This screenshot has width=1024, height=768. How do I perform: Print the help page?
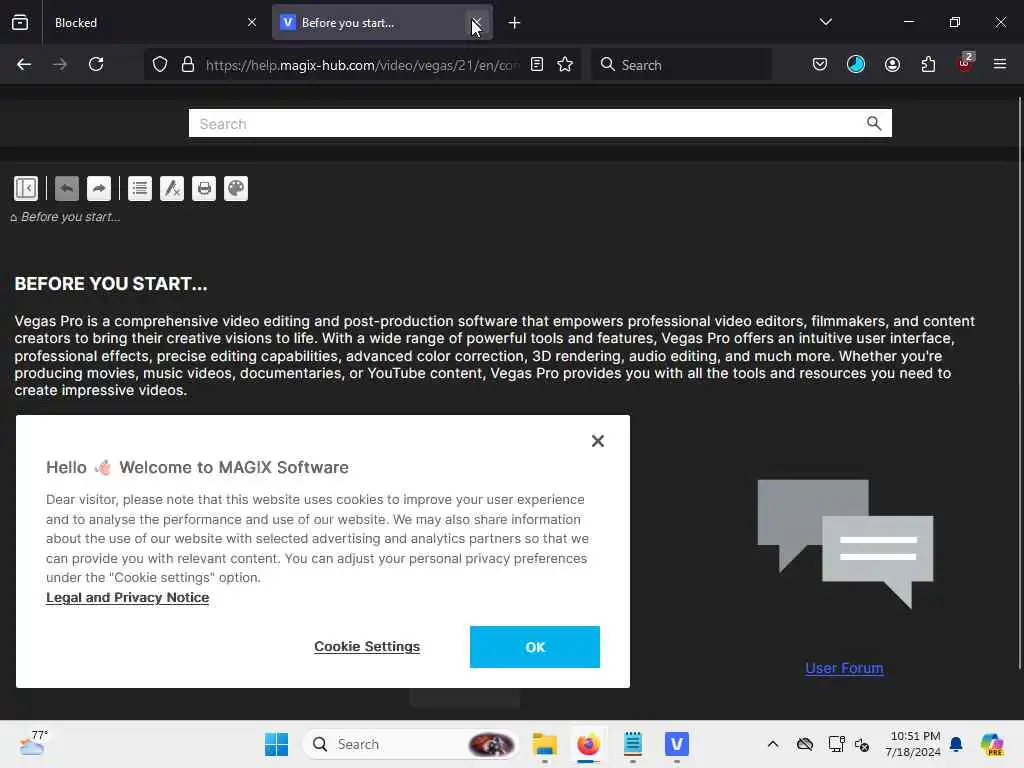point(204,189)
